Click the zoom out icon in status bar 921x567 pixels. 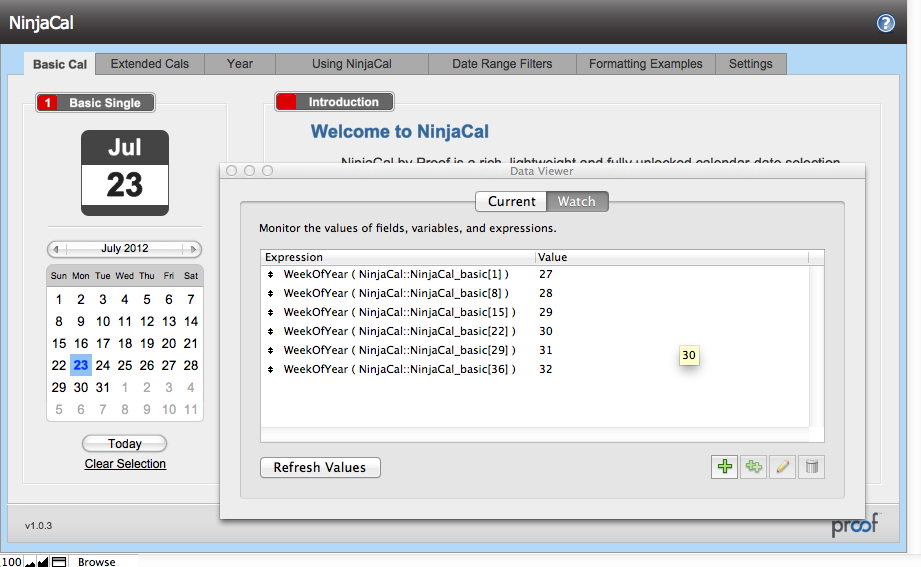click(x=30, y=562)
